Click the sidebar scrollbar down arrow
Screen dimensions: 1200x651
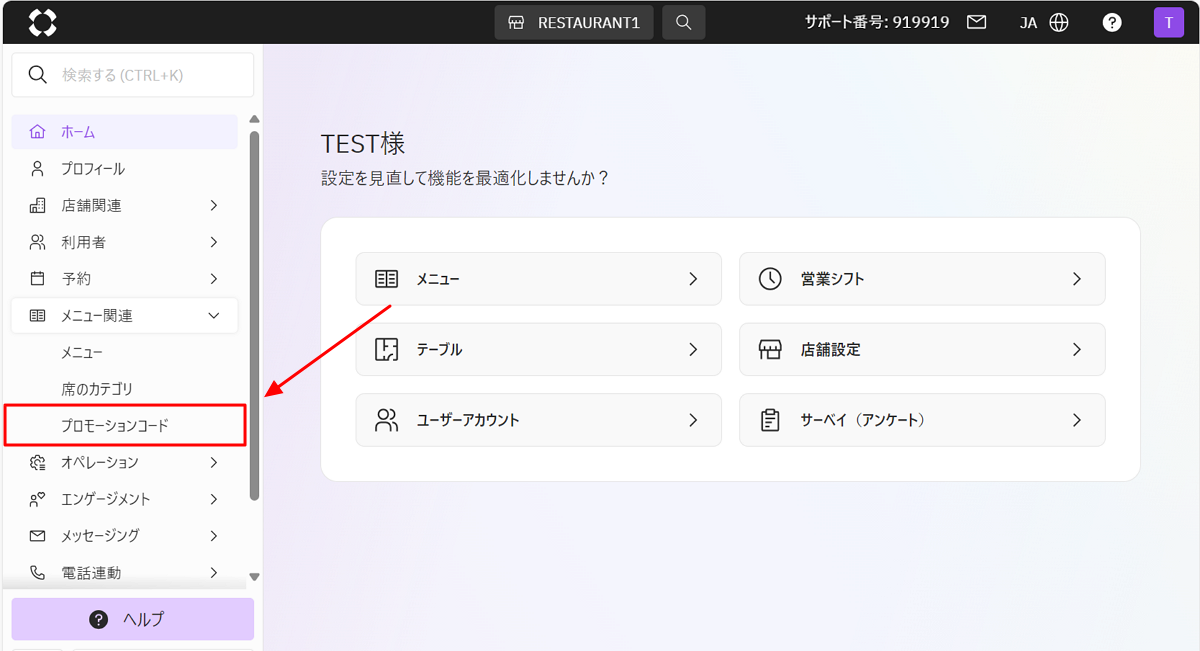[254, 577]
